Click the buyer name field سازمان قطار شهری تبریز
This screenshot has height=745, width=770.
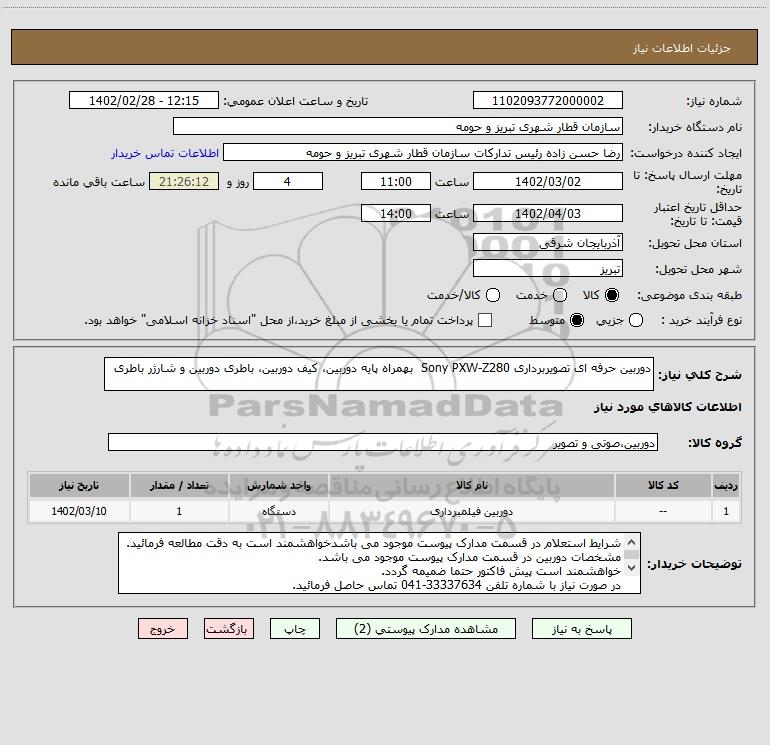tap(398, 126)
